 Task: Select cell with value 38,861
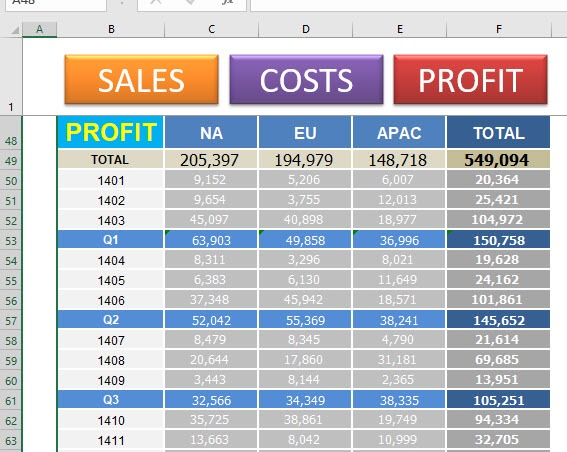[x=305, y=420]
